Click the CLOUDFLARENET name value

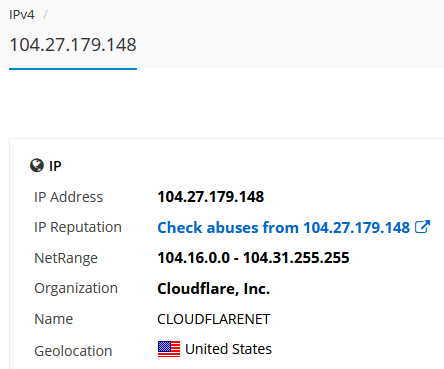click(x=214, y=319)
